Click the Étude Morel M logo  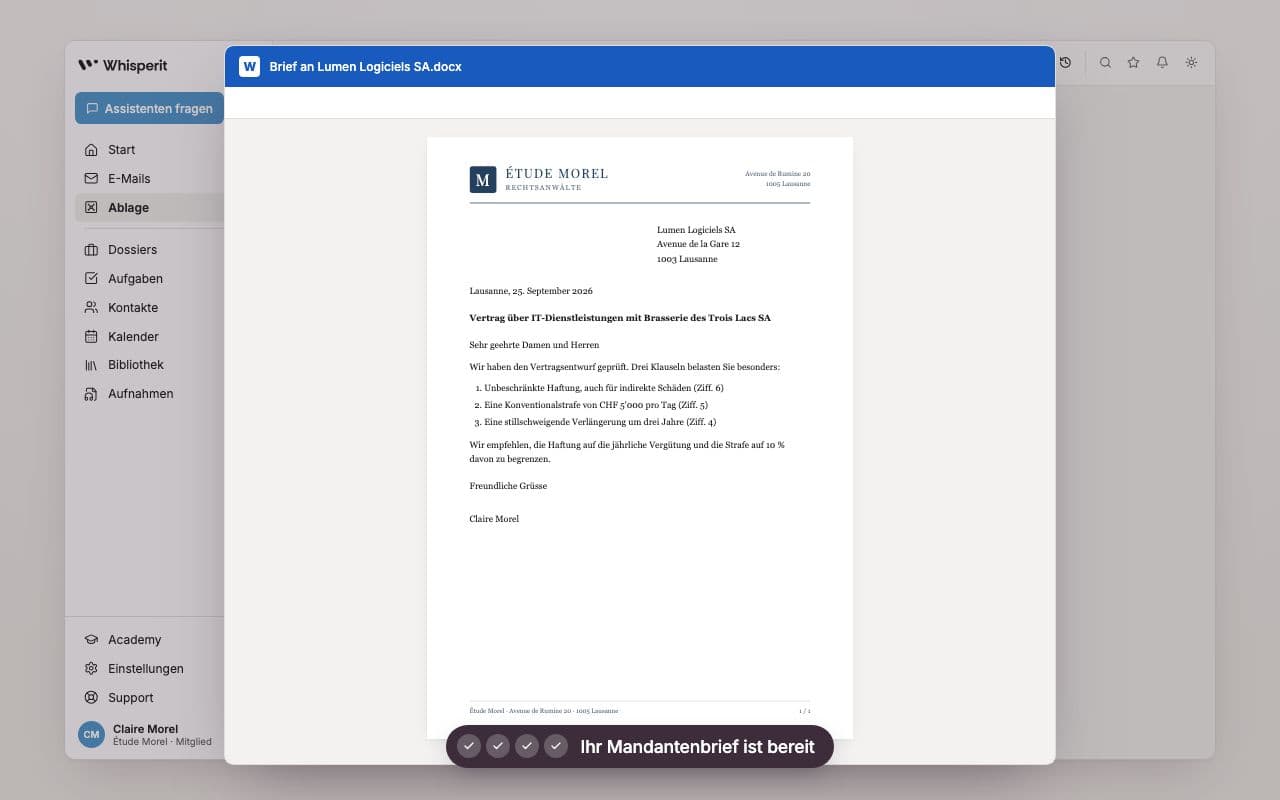tap(483, 180)
